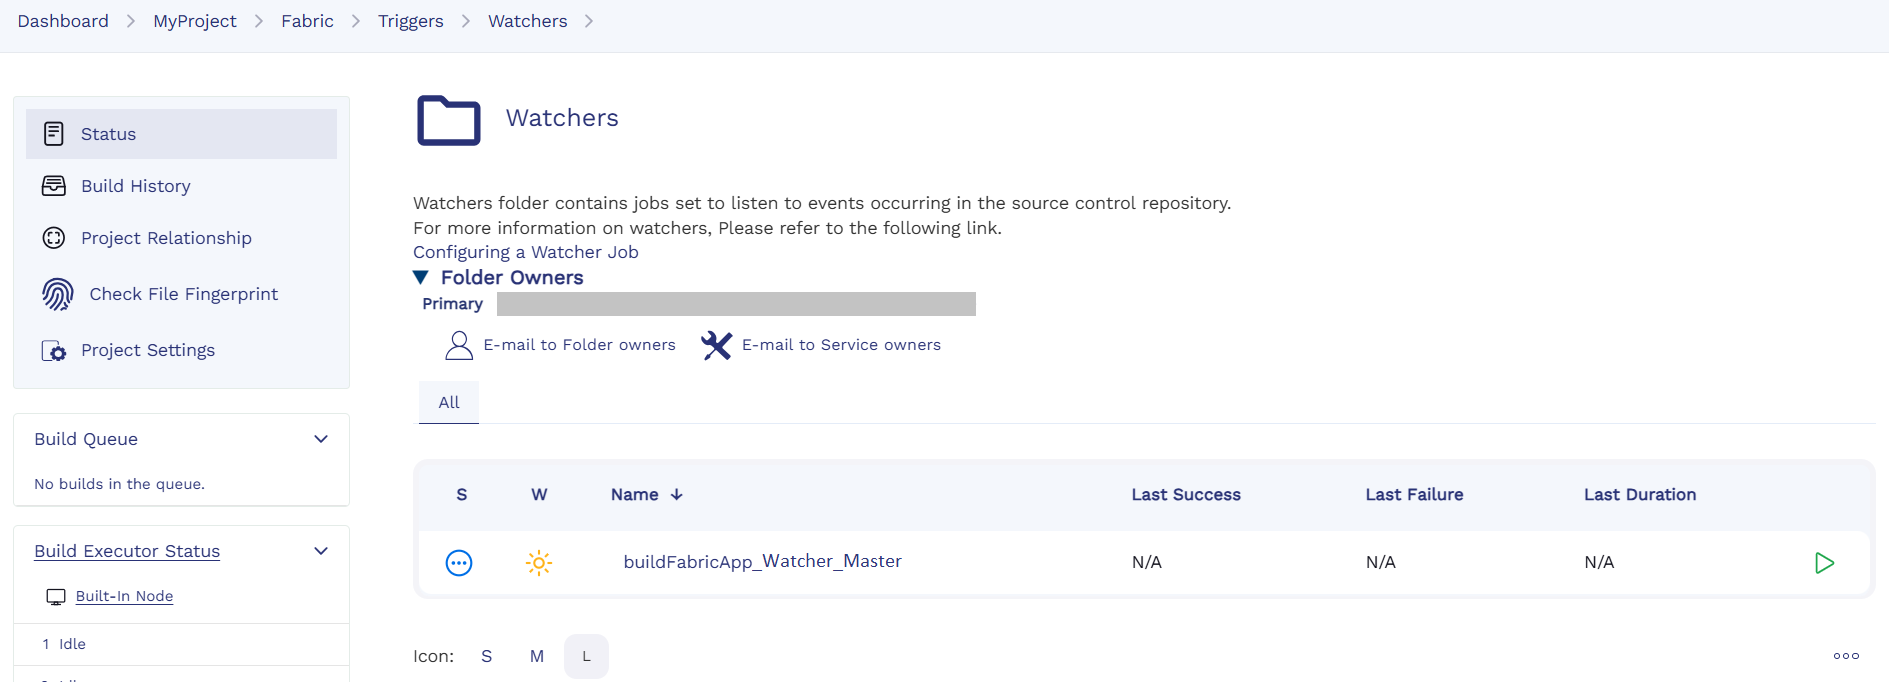Open the buildFabricApp_Watcher_Master job

762,561
